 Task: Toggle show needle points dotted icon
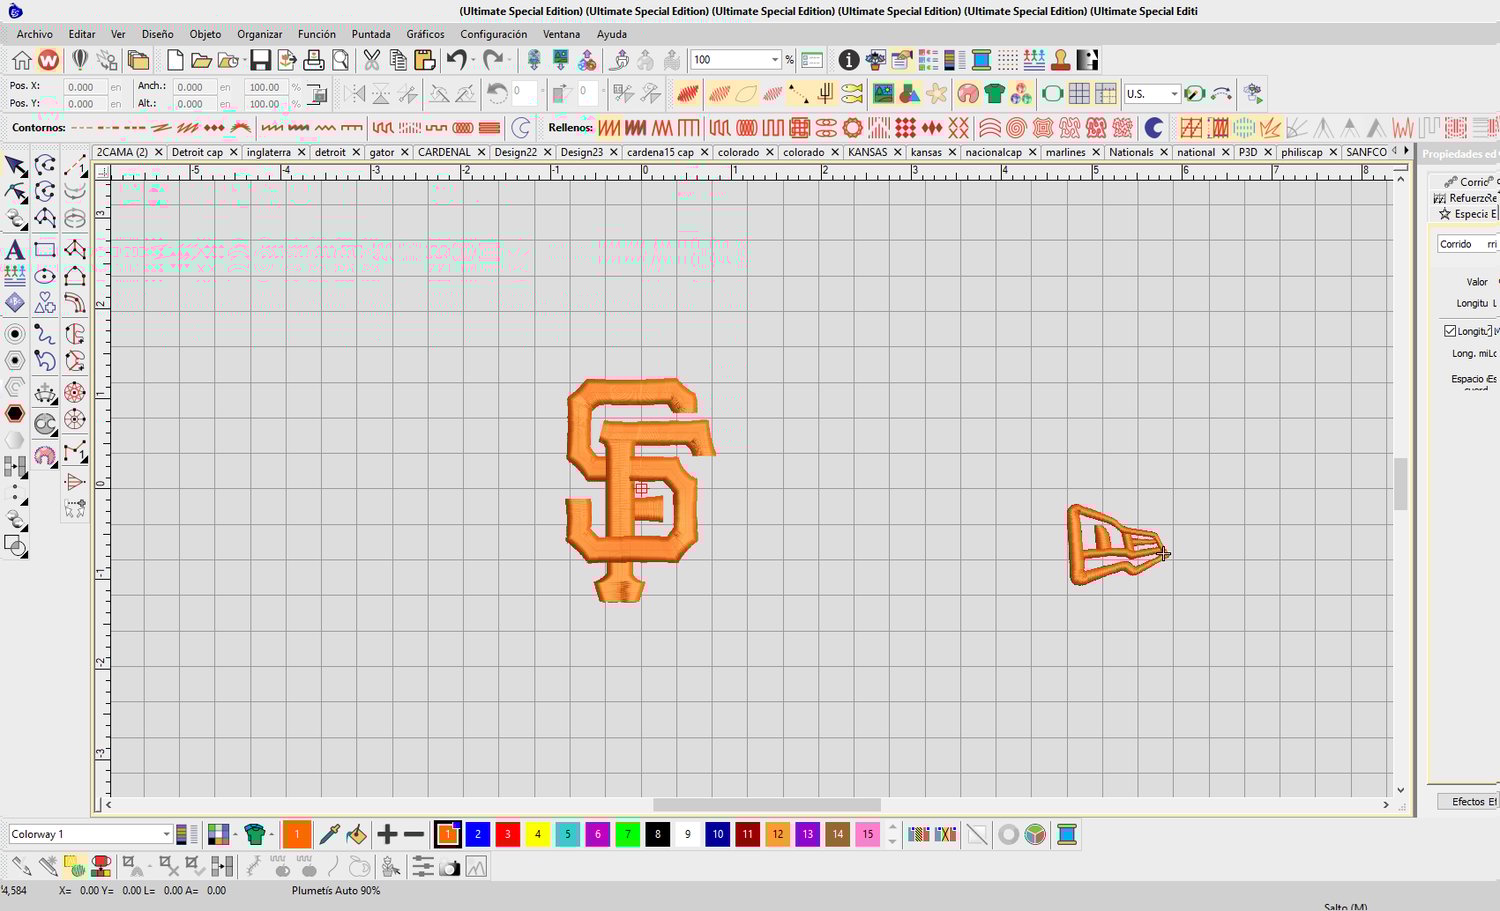(799, 94)
